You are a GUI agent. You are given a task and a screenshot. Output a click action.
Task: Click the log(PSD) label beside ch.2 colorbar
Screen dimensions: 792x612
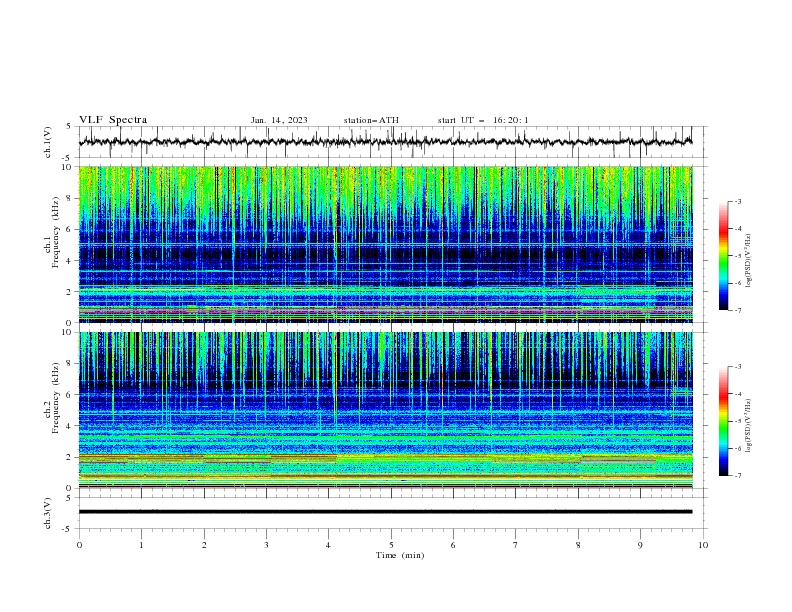[748, 426]
